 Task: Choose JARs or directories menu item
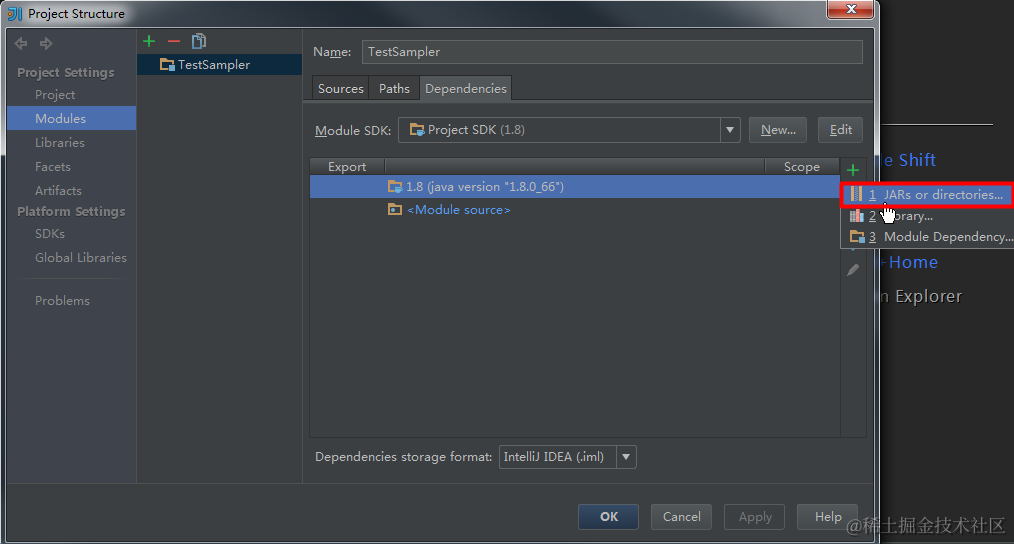click(927, 195)
